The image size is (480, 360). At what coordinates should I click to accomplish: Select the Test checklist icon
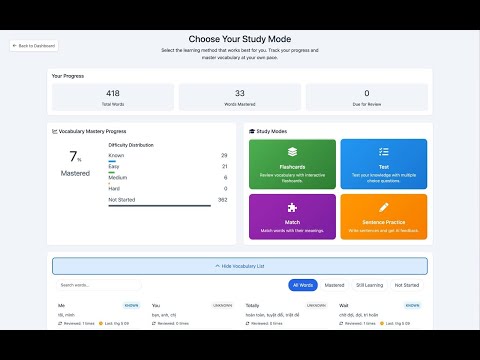click(x=384, y=152)
